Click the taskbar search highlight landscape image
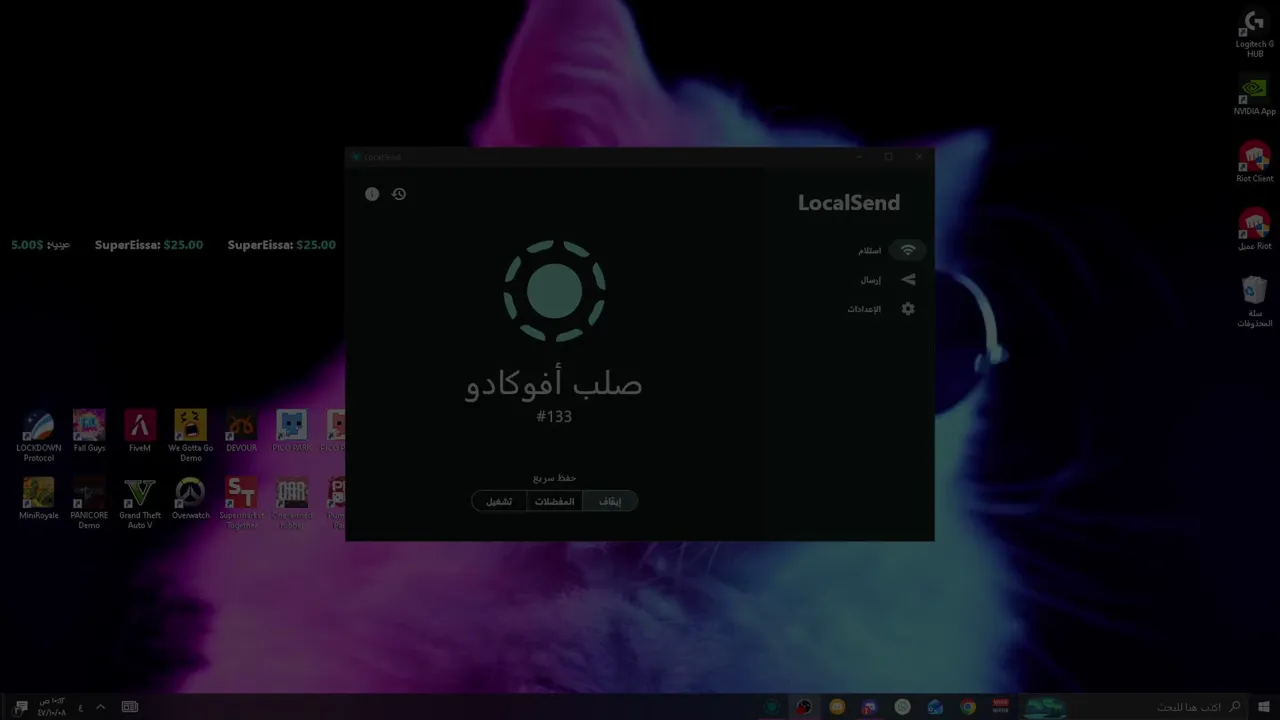 (1043, 707)
